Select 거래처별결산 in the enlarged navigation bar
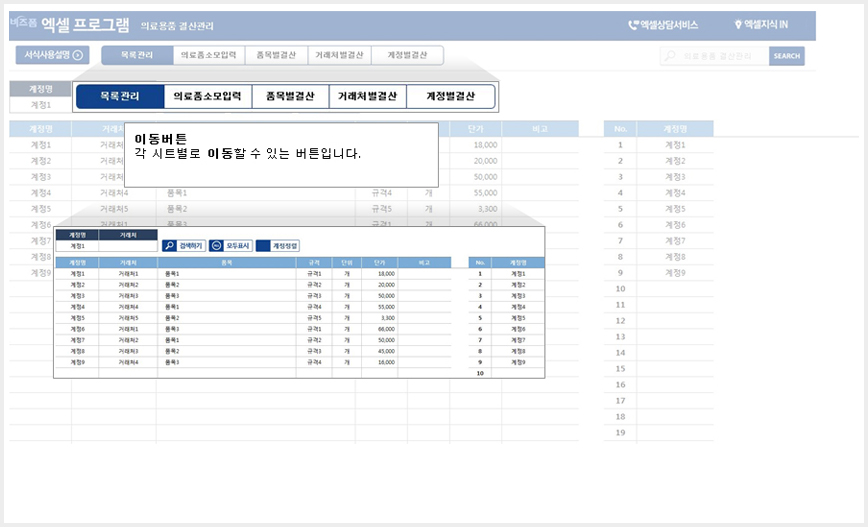868x527 pixels. (368, 96)
